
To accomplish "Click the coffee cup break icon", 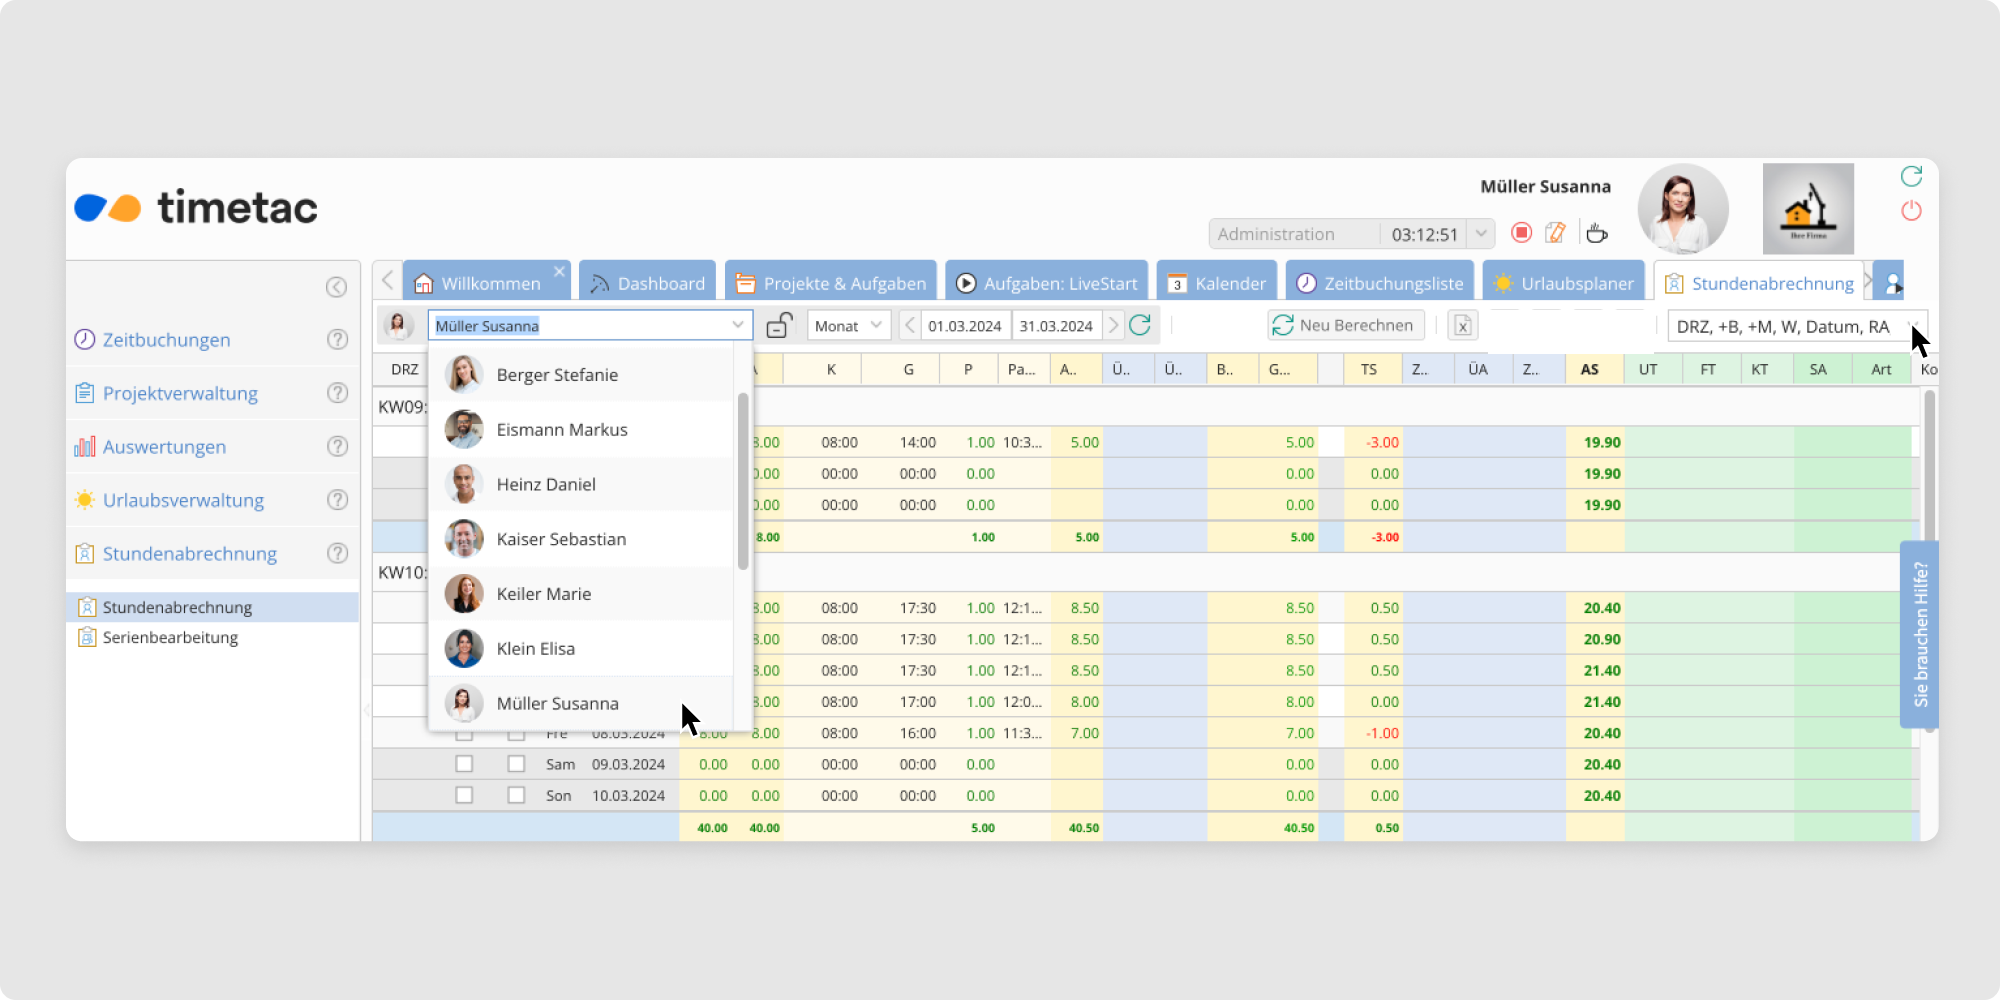I will coord(1597,233).
